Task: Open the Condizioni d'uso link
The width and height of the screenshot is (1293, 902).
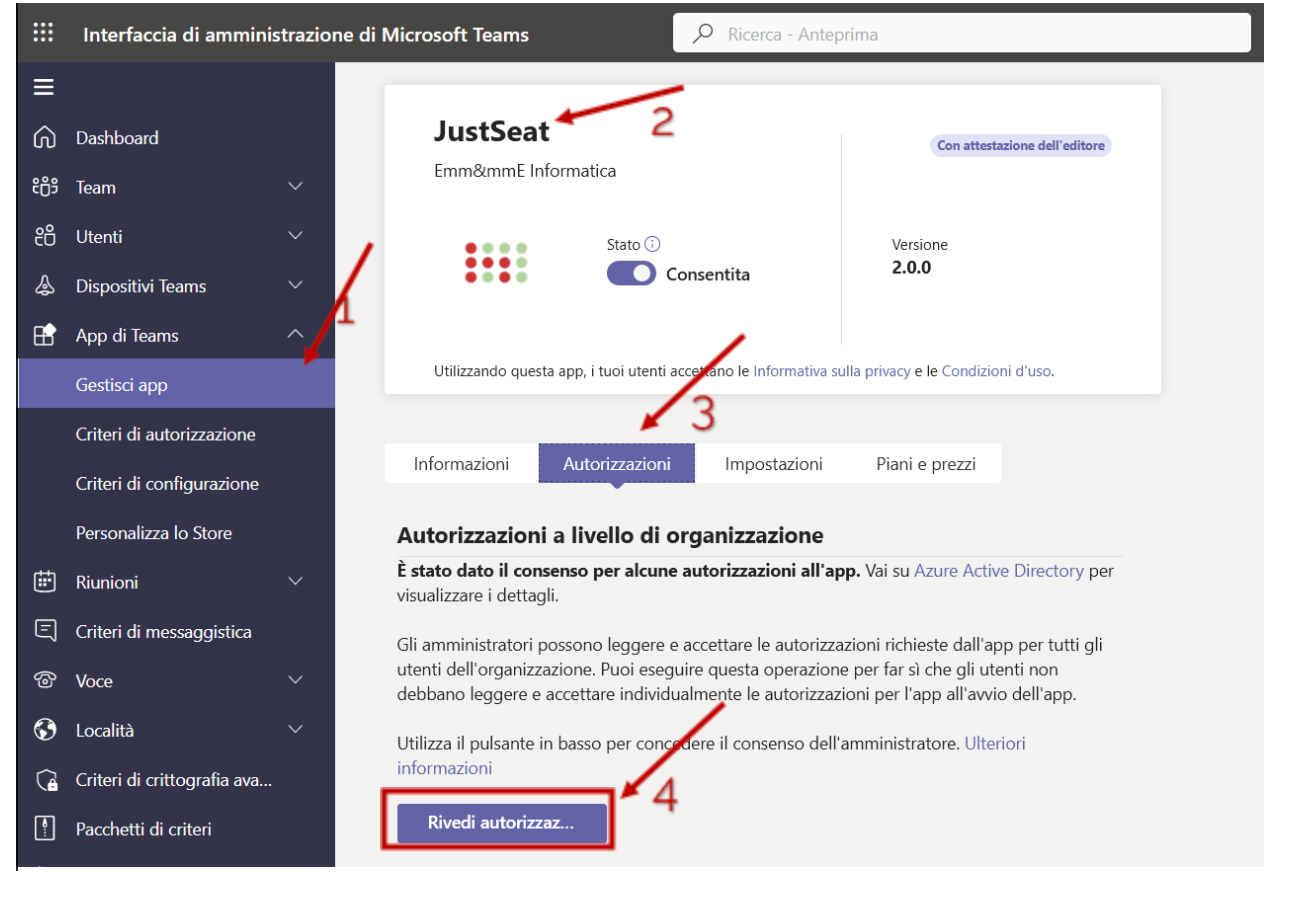Action: point(996,371)
